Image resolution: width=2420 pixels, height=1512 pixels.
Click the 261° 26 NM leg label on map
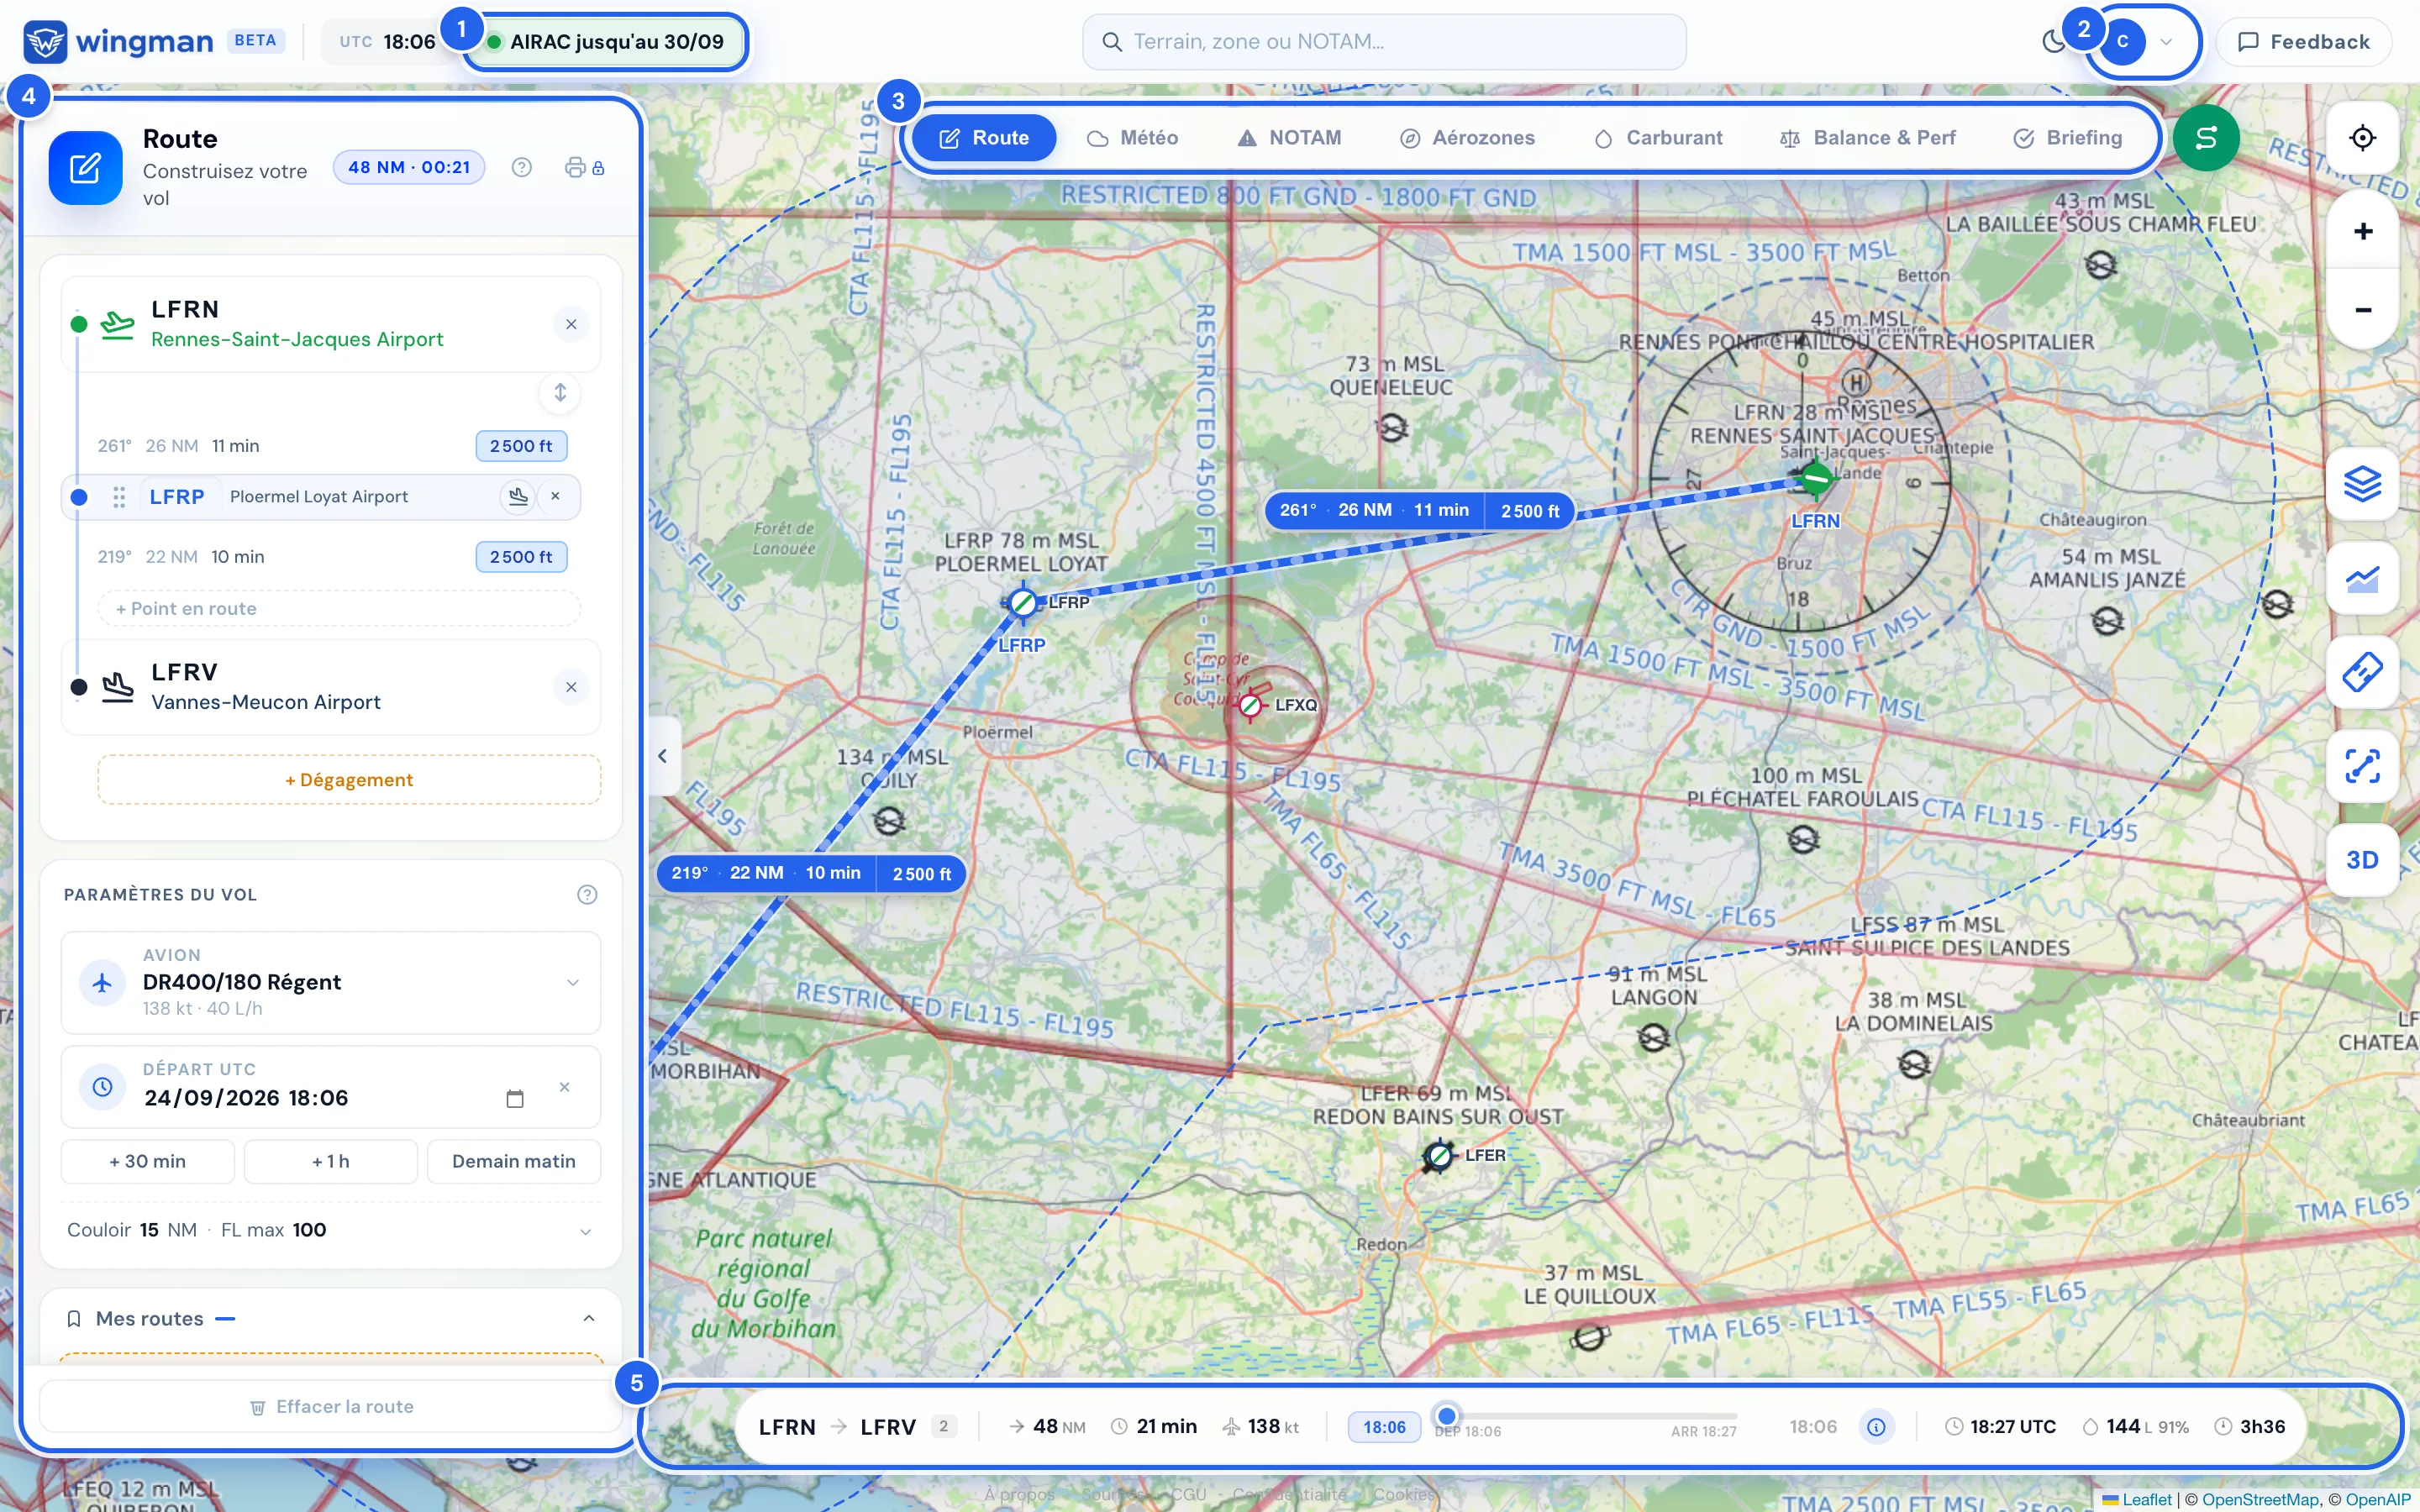coord(1420,511)
